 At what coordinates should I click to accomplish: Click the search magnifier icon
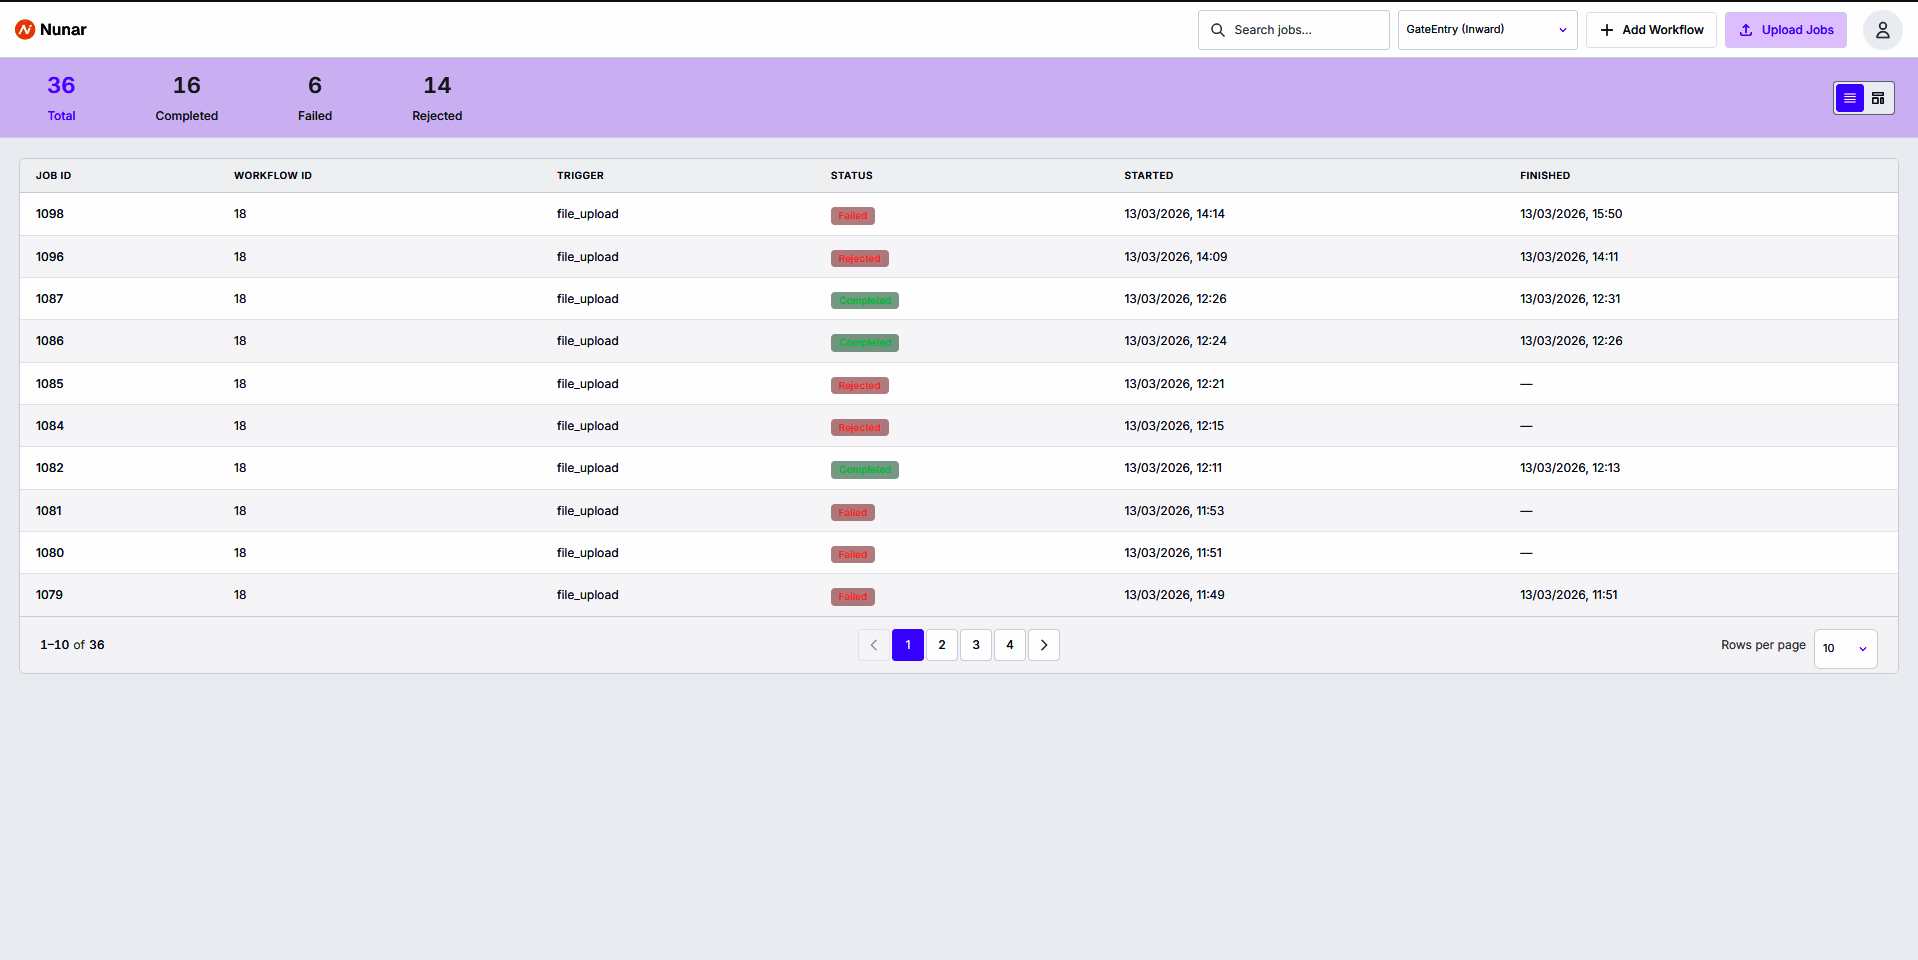[1217, 30]
